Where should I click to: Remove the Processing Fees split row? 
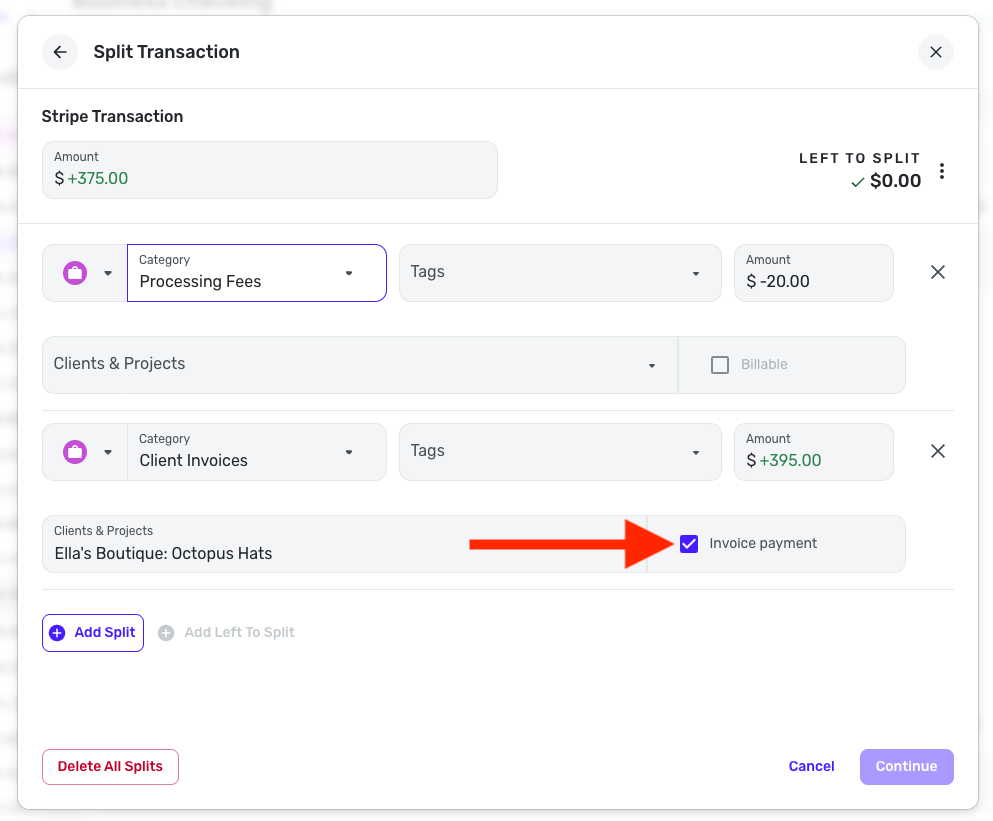point(937,272)
